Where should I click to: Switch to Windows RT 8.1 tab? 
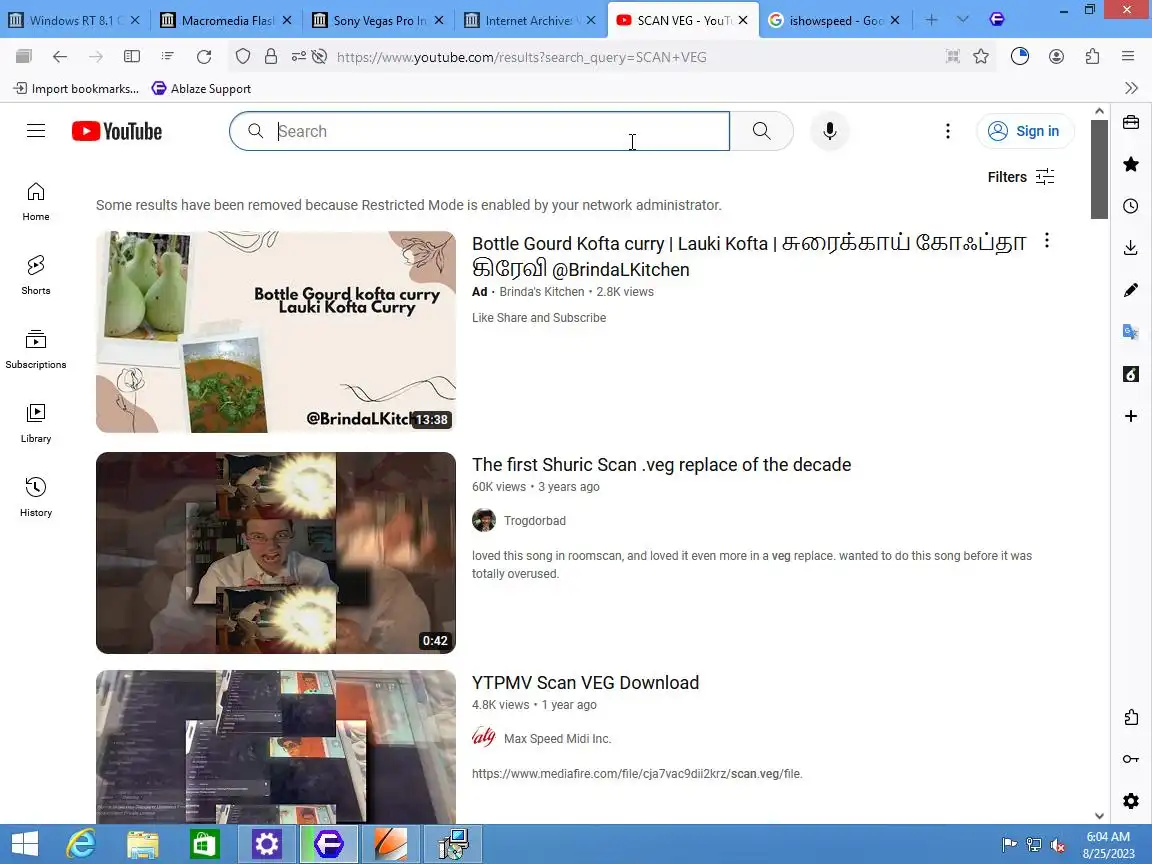click(x=74, y=20)
